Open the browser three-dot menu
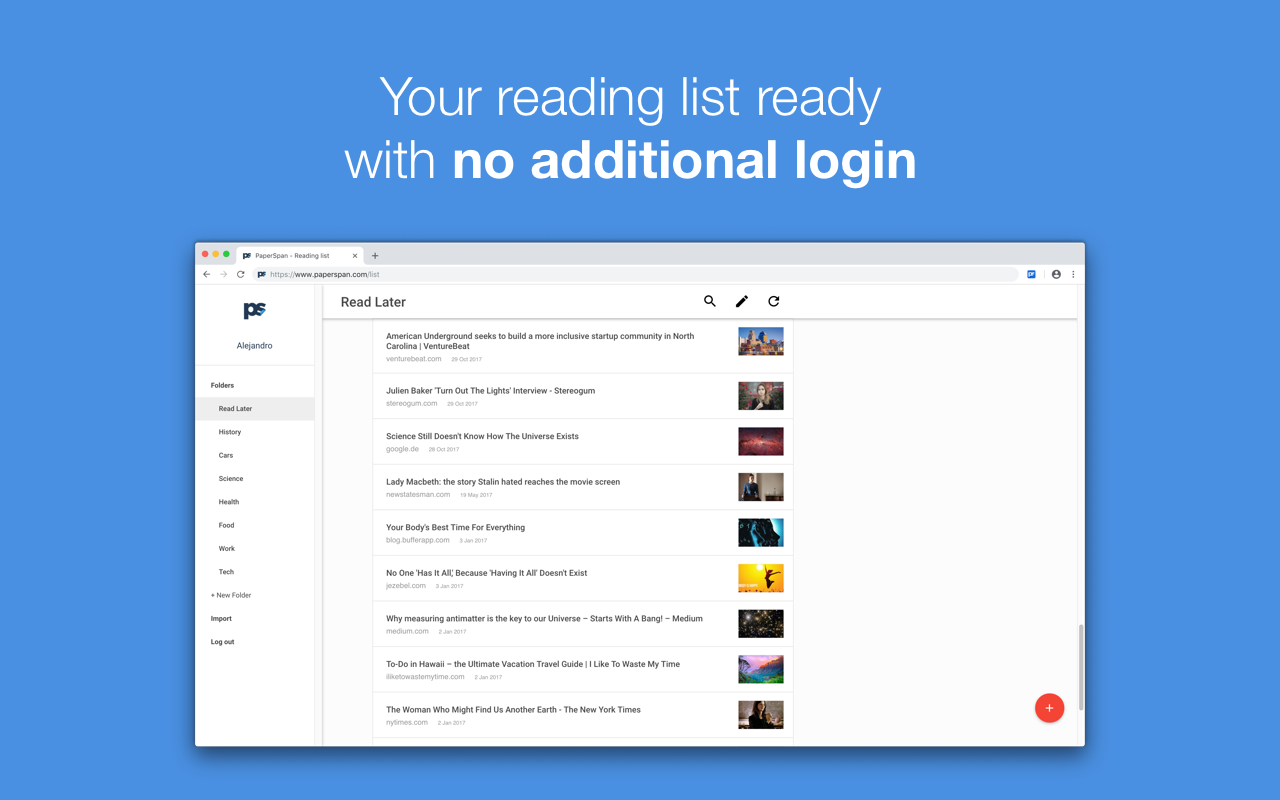This screenshot has height=800, width=1280. pos(1073,274)
